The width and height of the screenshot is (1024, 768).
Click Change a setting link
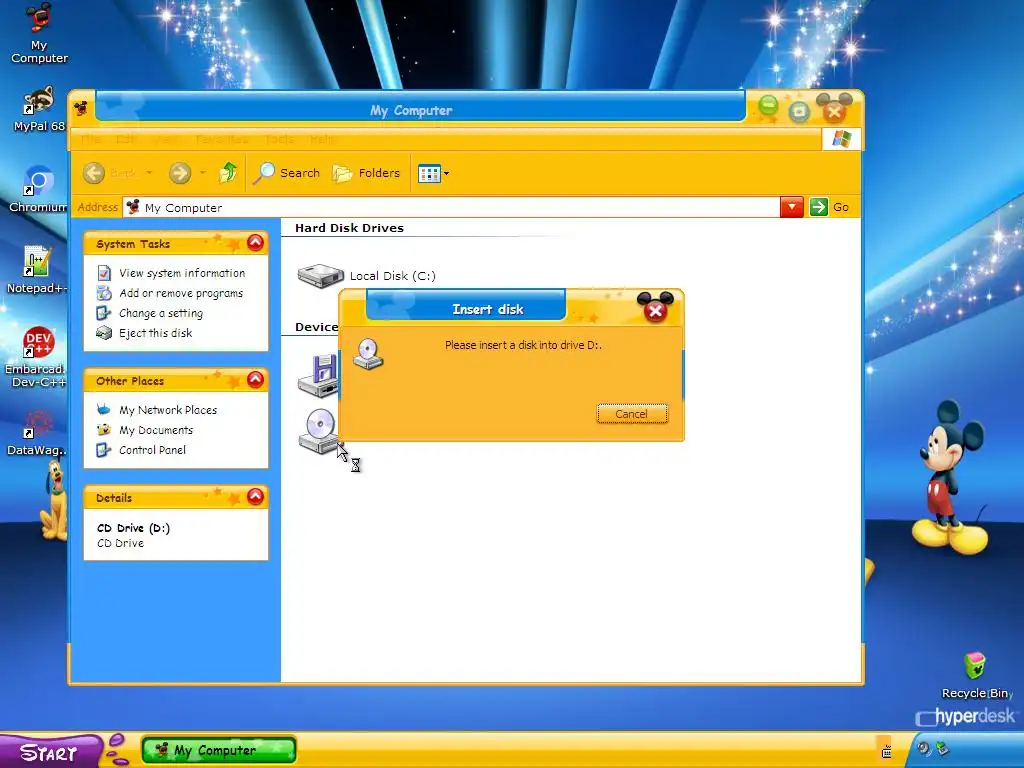tap(161, 313)
